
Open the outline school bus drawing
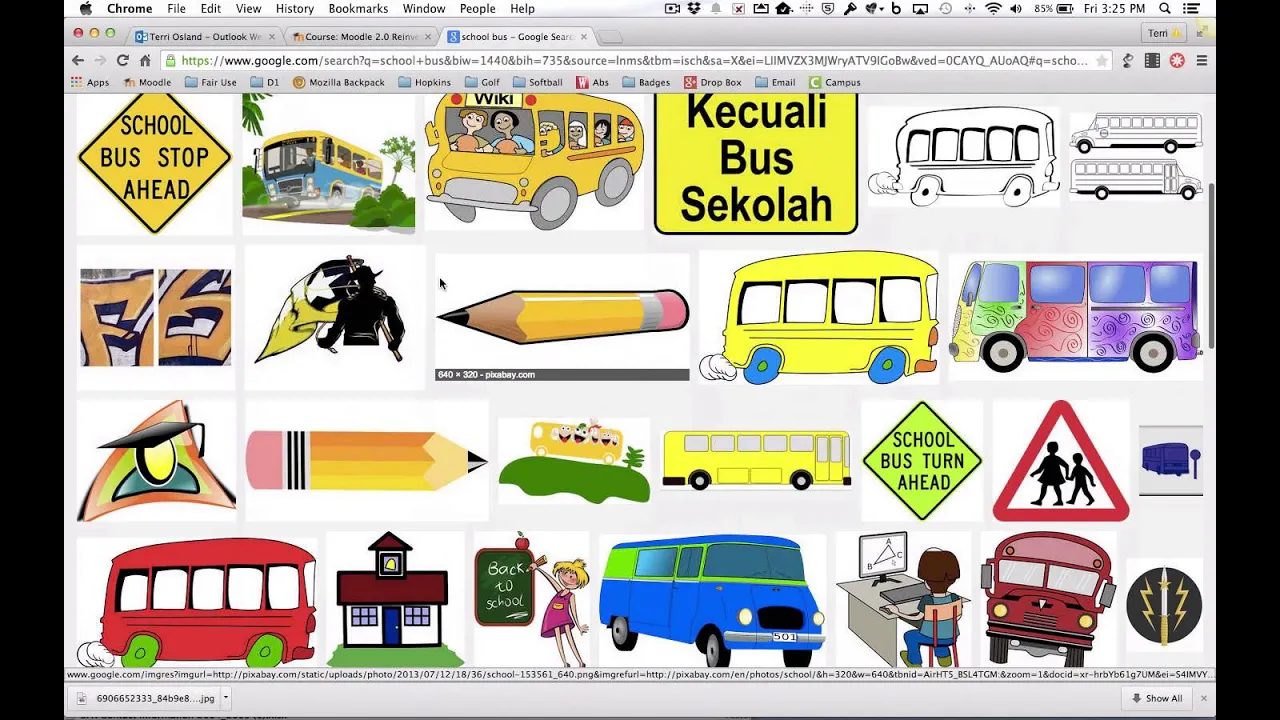(963, 157)
